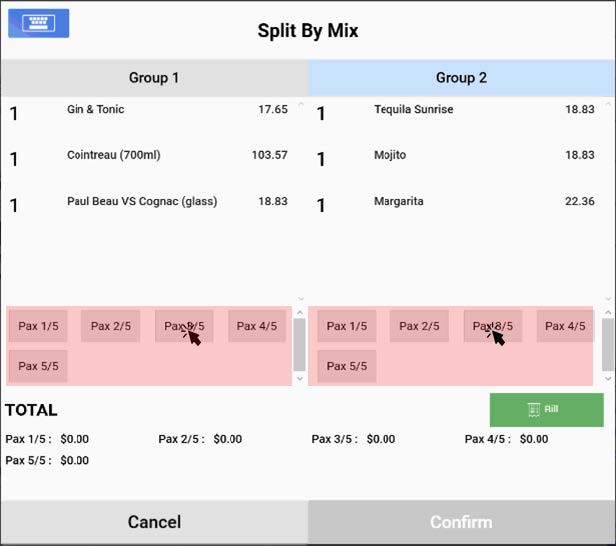Assign Group 1 to Pax 5/5

38,366
